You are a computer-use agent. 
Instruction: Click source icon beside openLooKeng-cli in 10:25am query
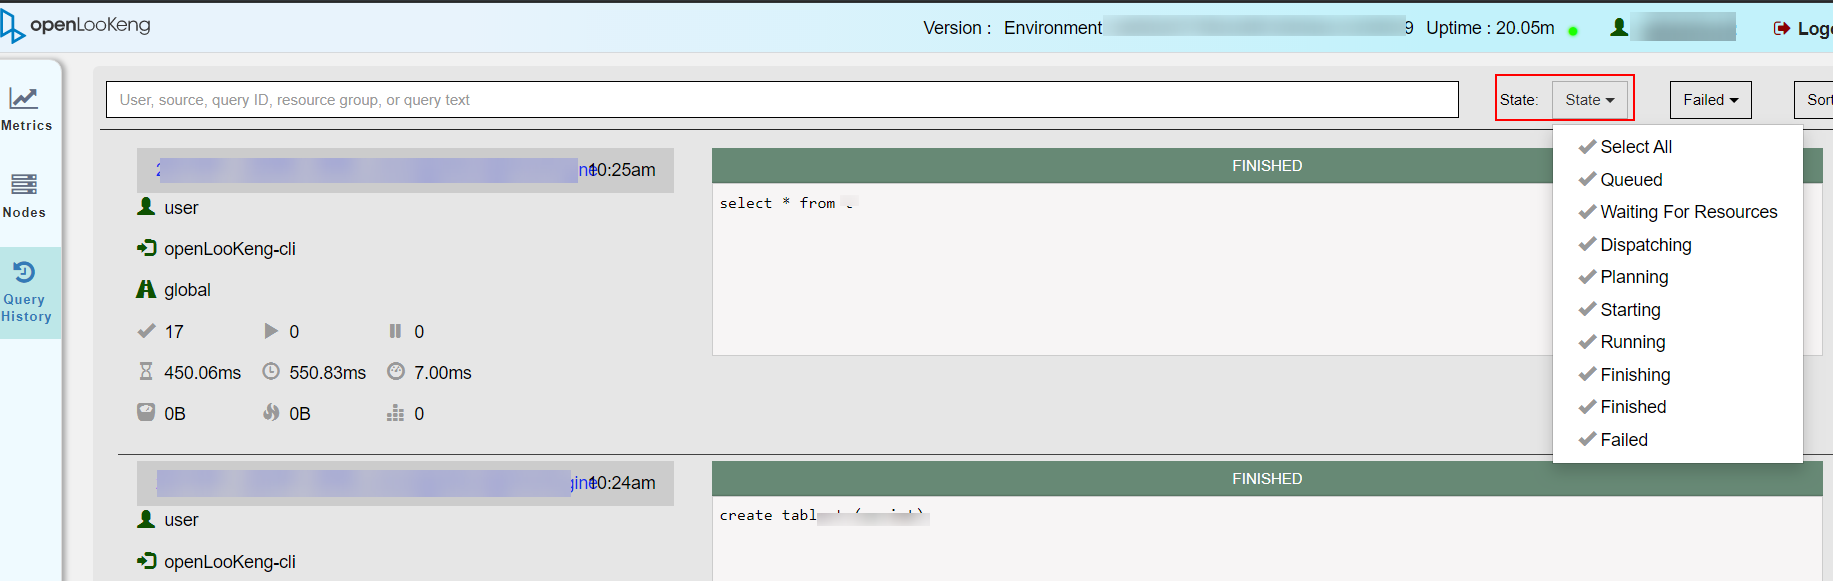[146, 248]
